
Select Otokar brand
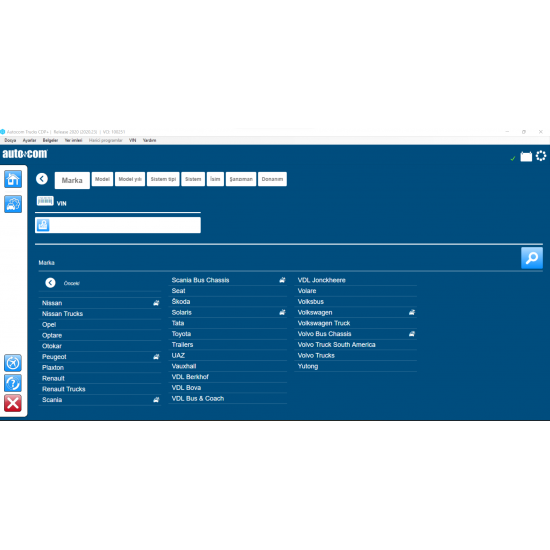100,346
